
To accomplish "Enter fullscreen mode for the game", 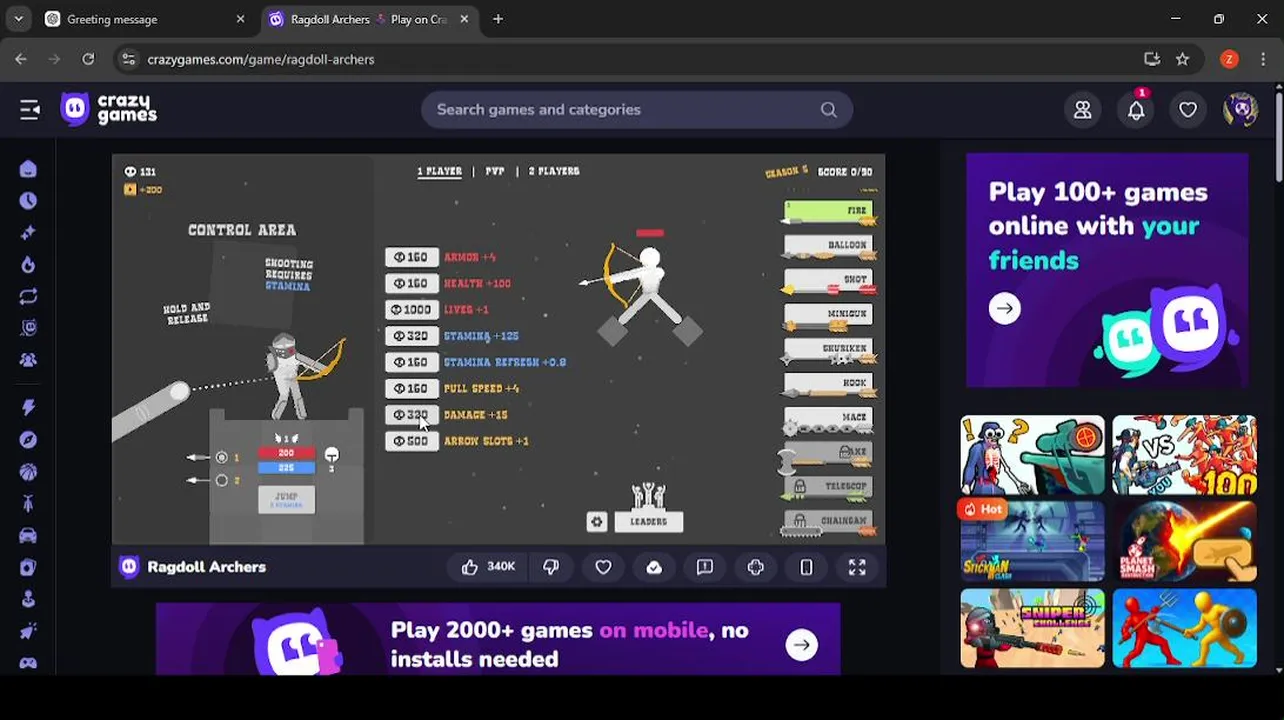I will tap(857, 567).
